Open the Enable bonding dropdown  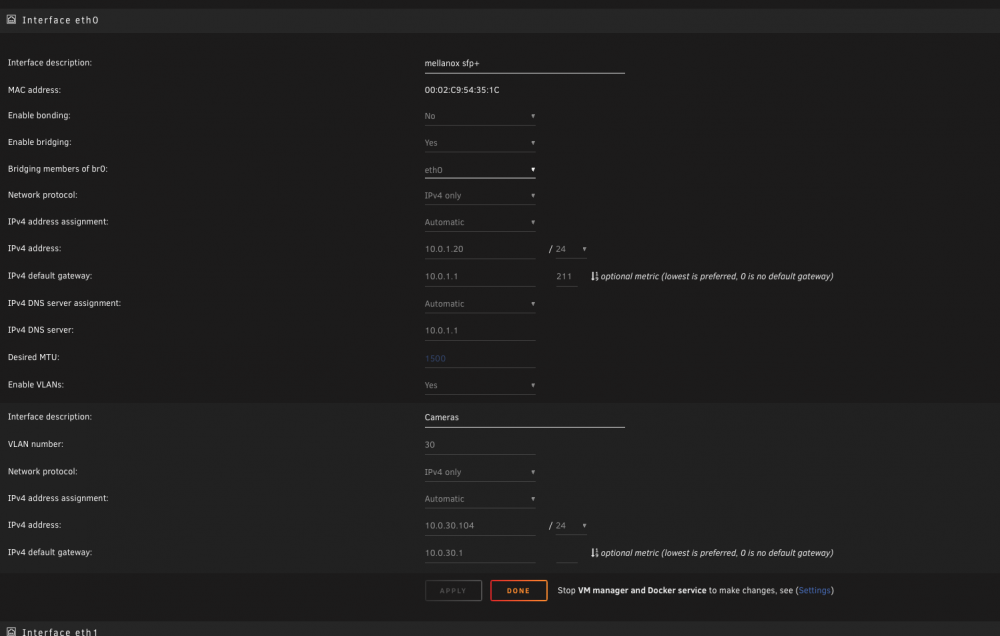[x=480, y=116]
